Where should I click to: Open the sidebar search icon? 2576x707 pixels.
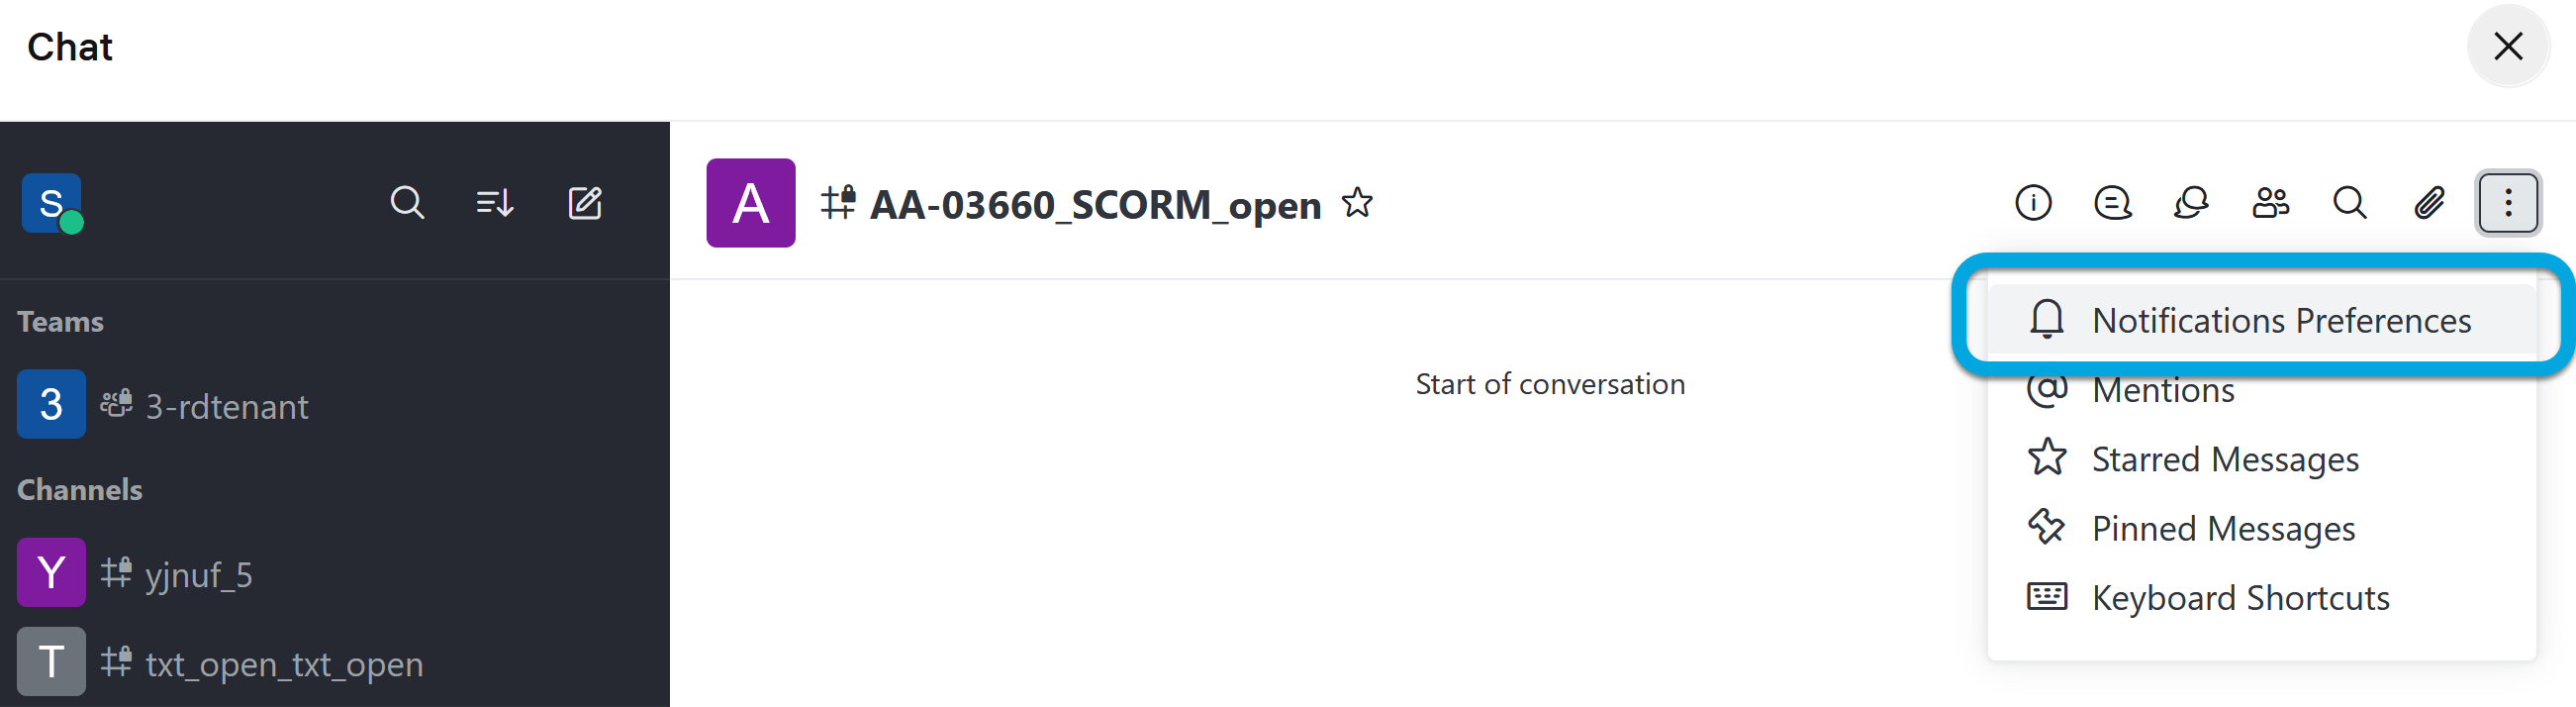407,203
